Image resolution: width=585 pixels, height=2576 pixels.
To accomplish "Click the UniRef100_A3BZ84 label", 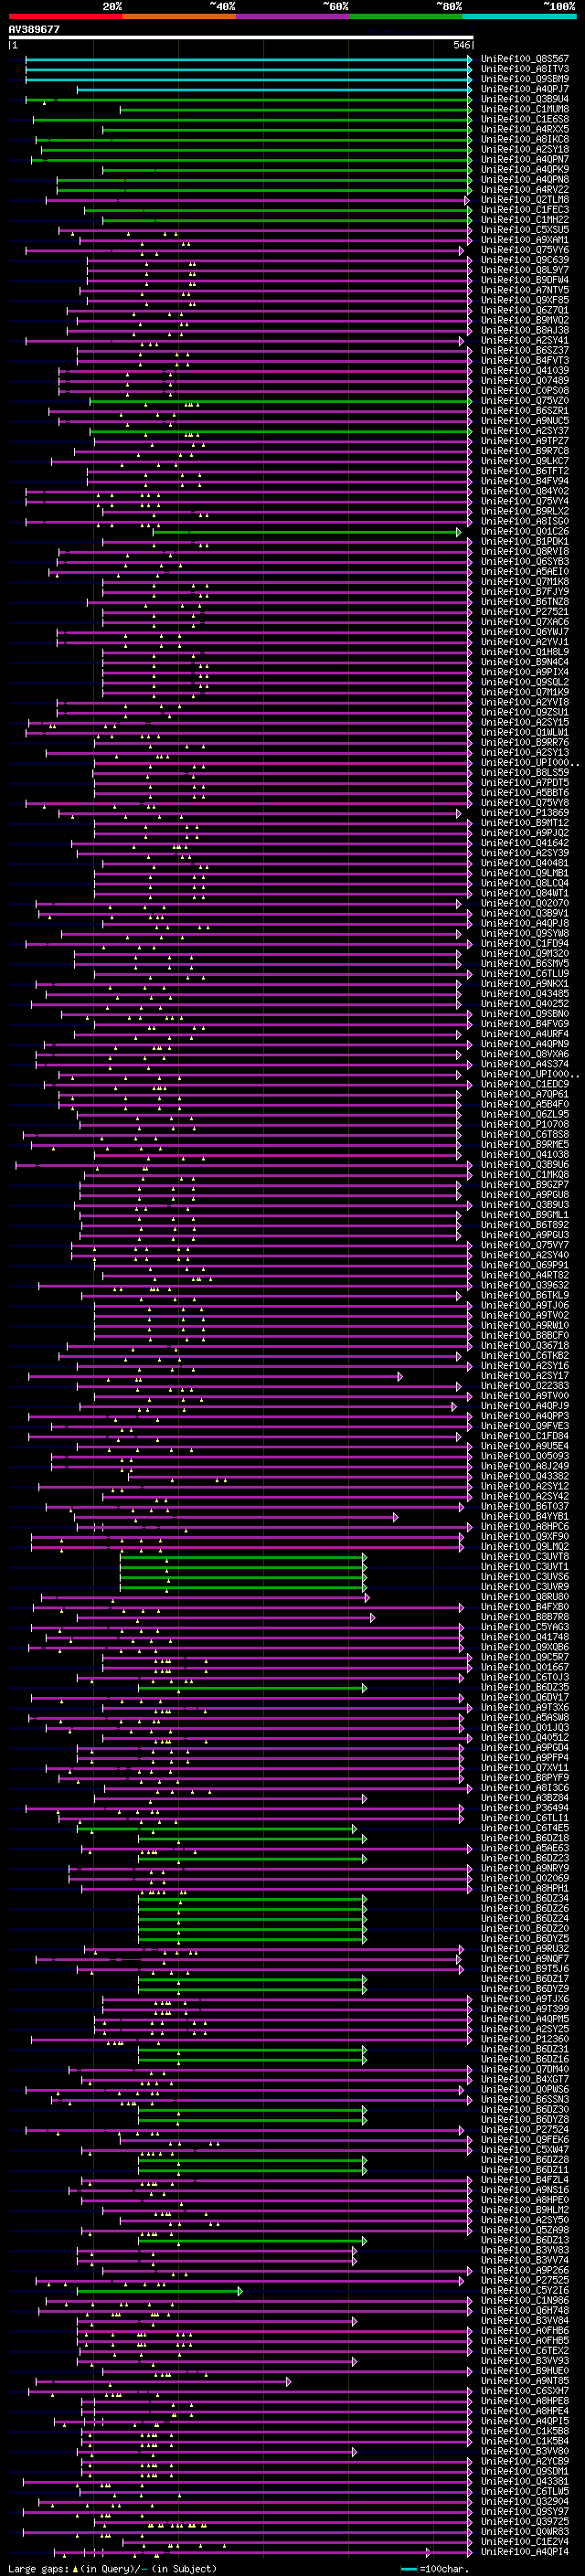I will [525, 1797].
